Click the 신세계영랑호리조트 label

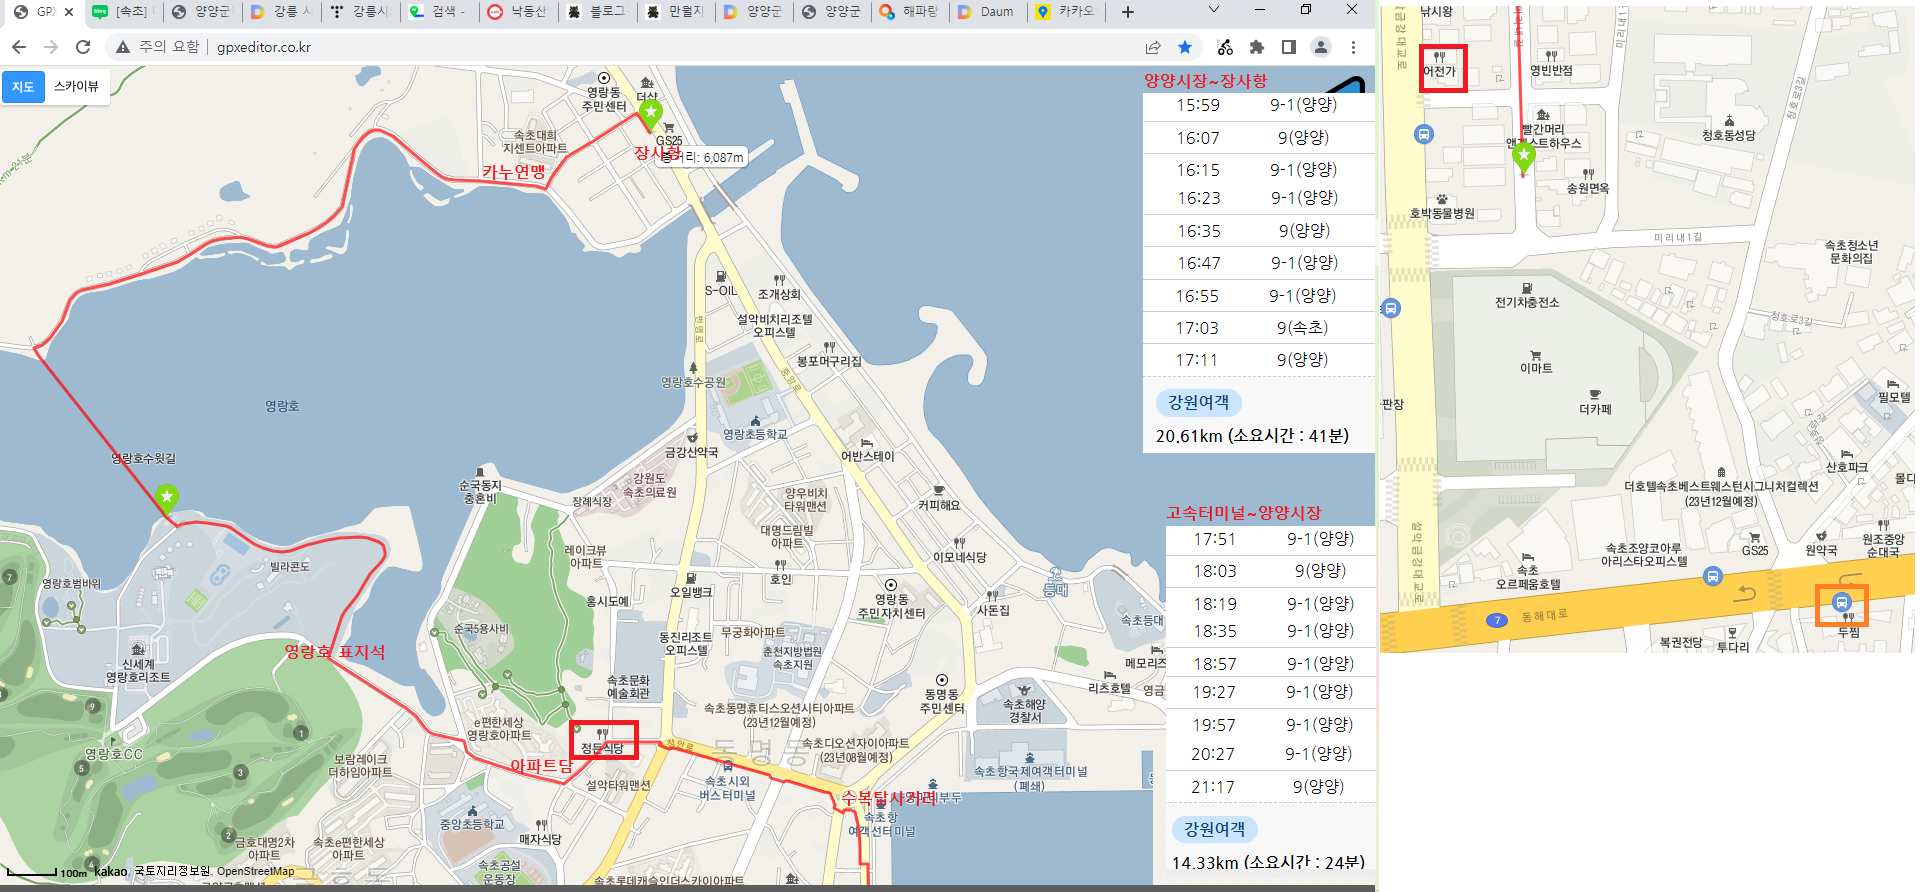[138, 670]
